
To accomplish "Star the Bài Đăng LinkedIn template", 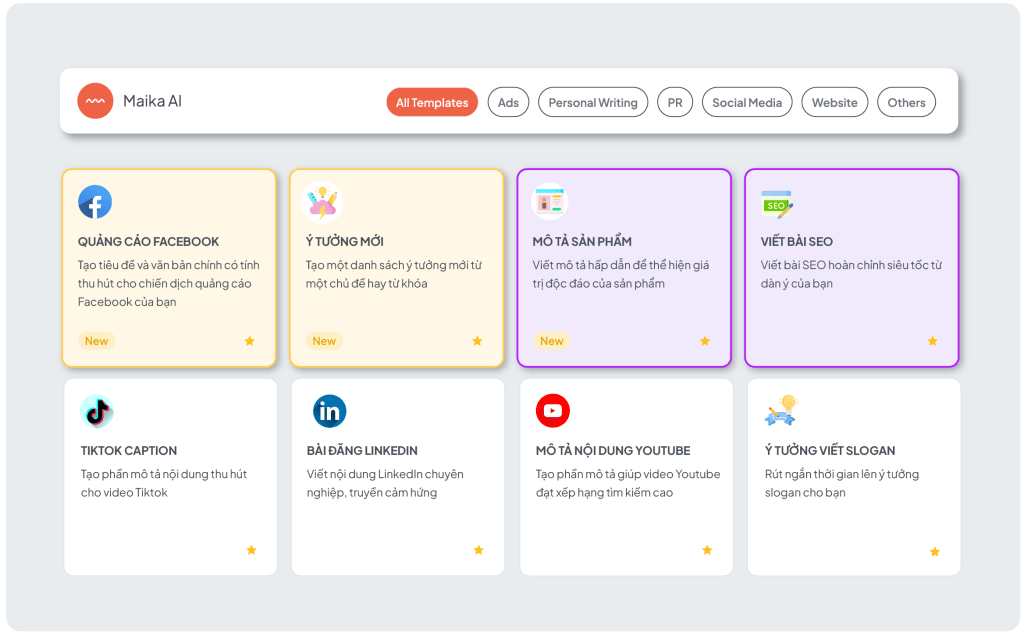I will click(479, 550).
